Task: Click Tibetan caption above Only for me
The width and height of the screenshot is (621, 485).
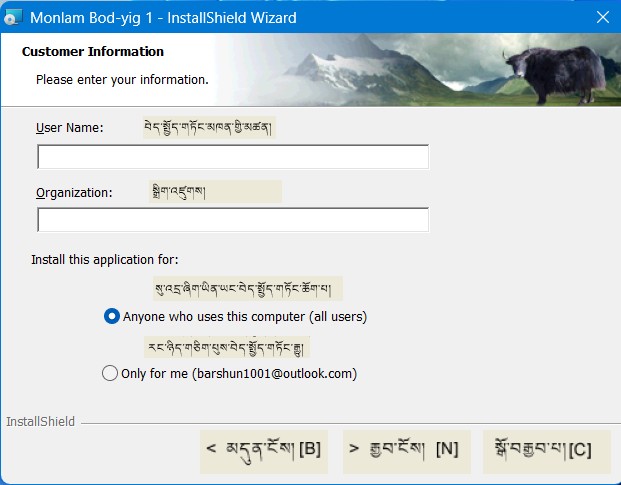Action: (x=227, y=347)
